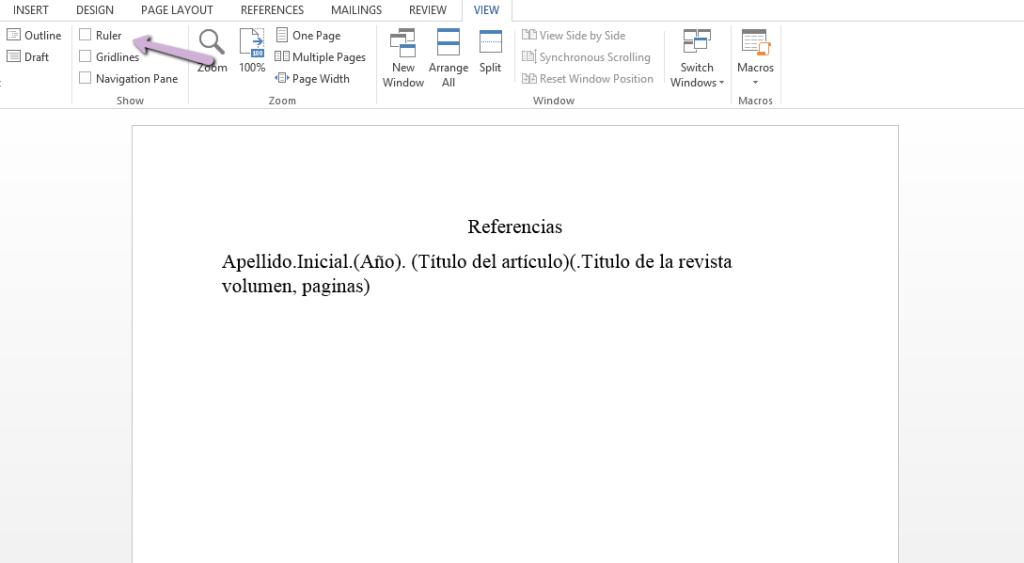
Task: Switch to Multiple Pages view
Action: [320, 57]
